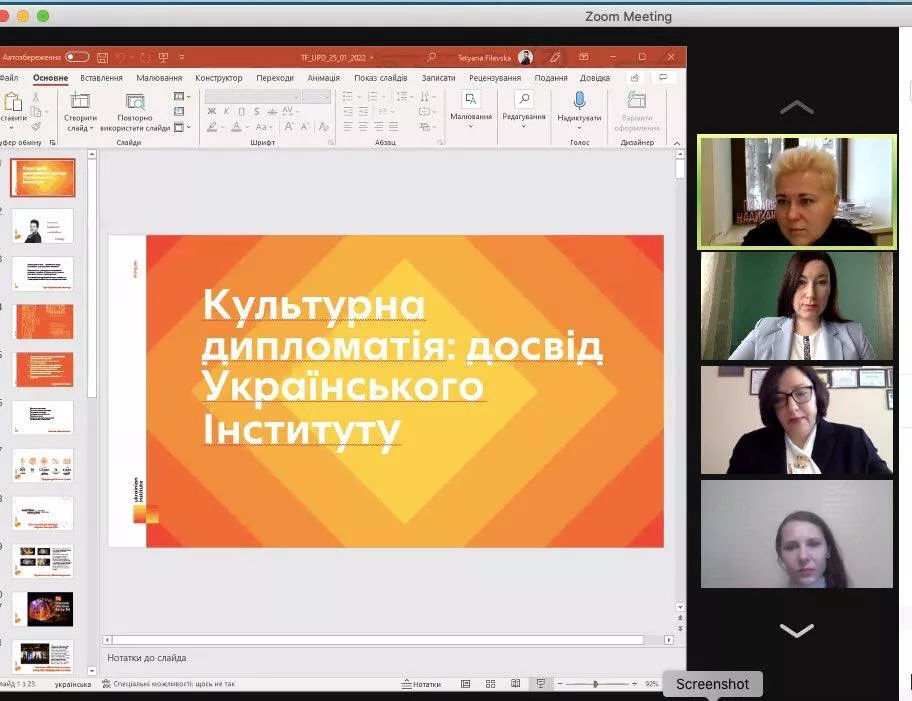Screen dimensions: 912x701
Task: Click the Редагування search icon
Action: click(x=524, y=100)
